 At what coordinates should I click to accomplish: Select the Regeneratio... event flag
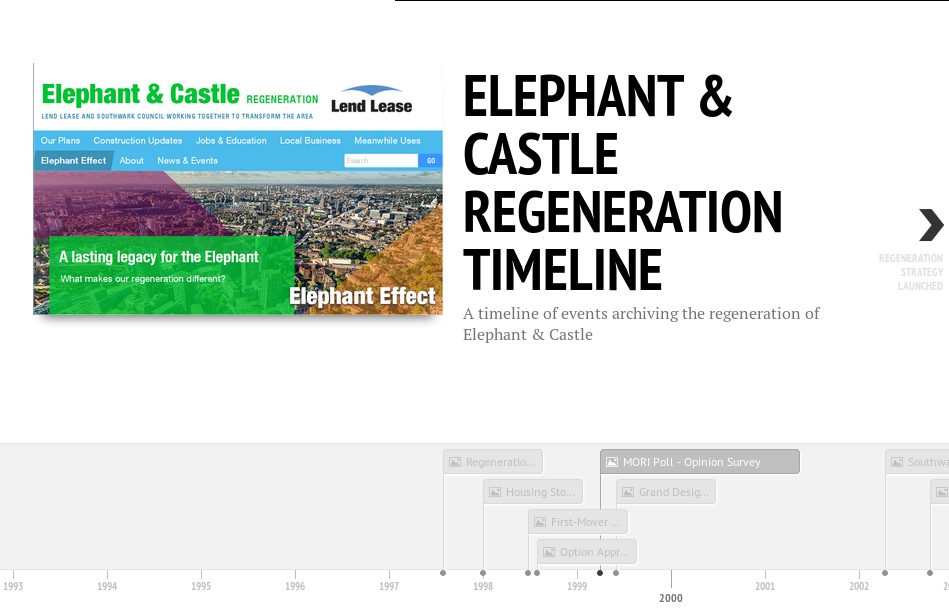tap(493, 462)
